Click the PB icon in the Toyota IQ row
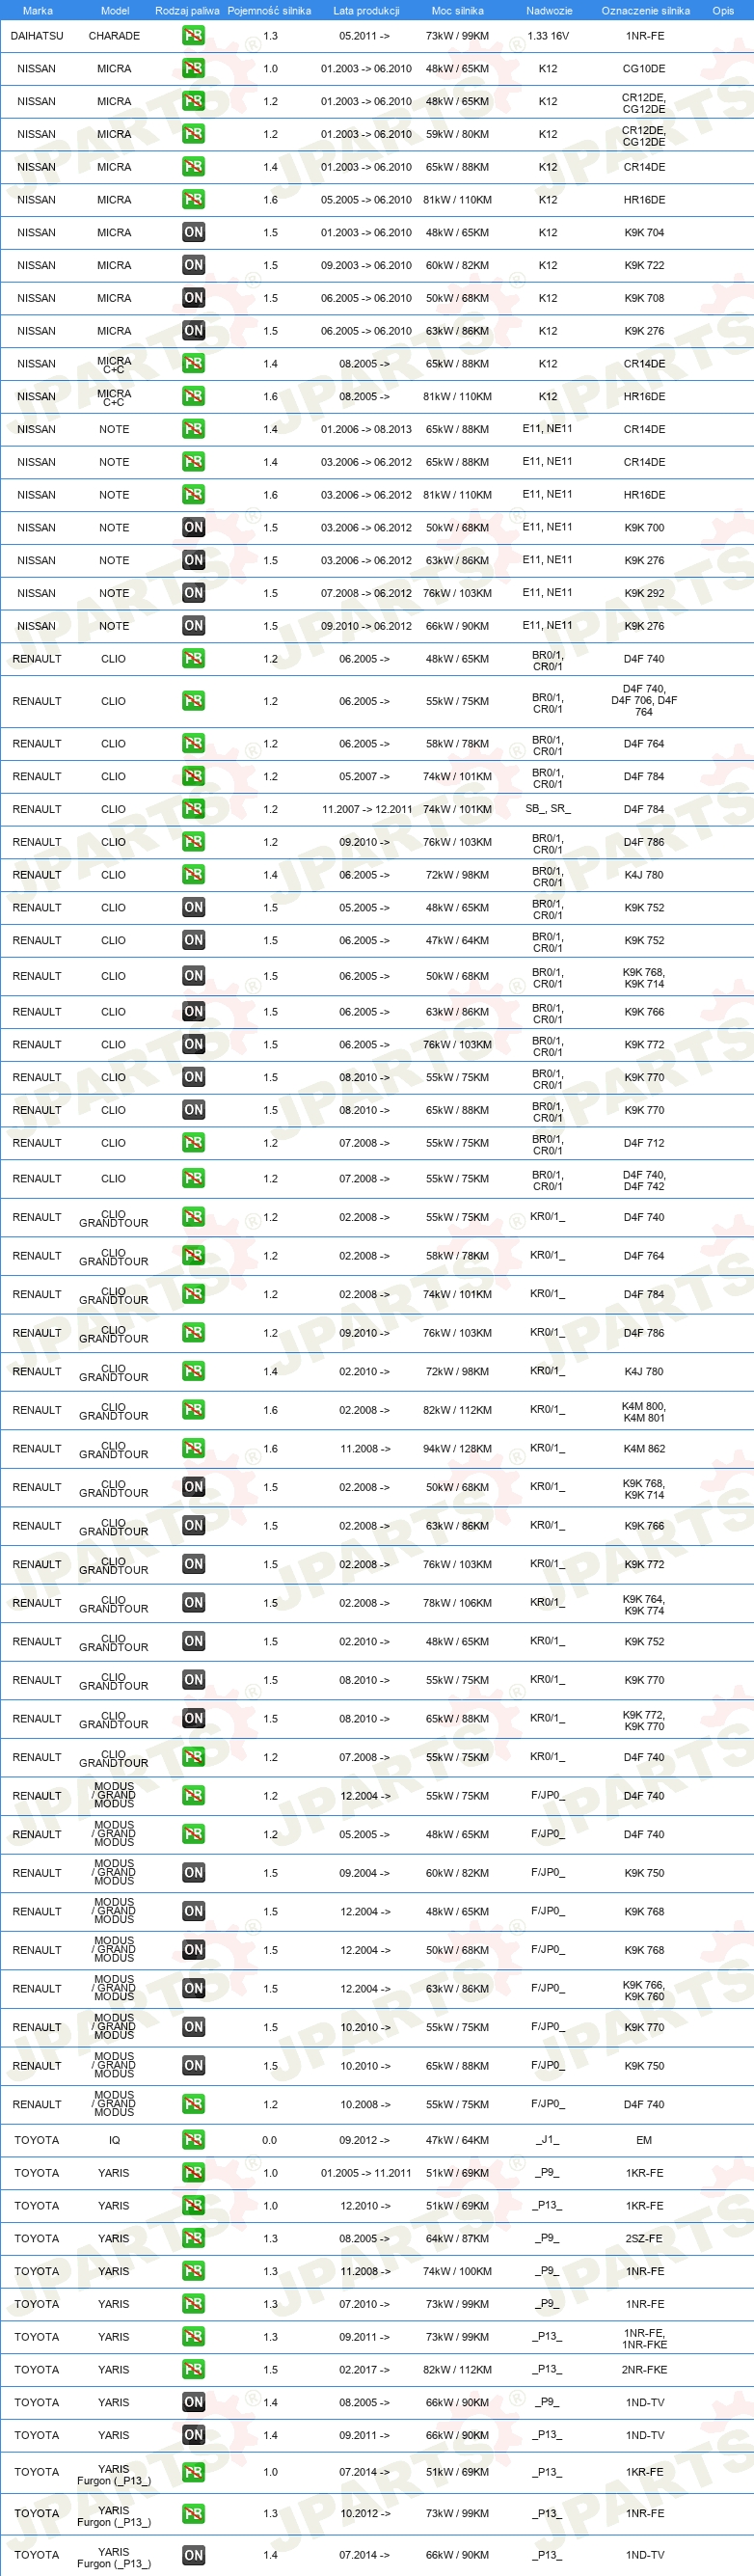Image resolution: width=754 pixels, height=2576 pixels. [x=193, y=2140]
